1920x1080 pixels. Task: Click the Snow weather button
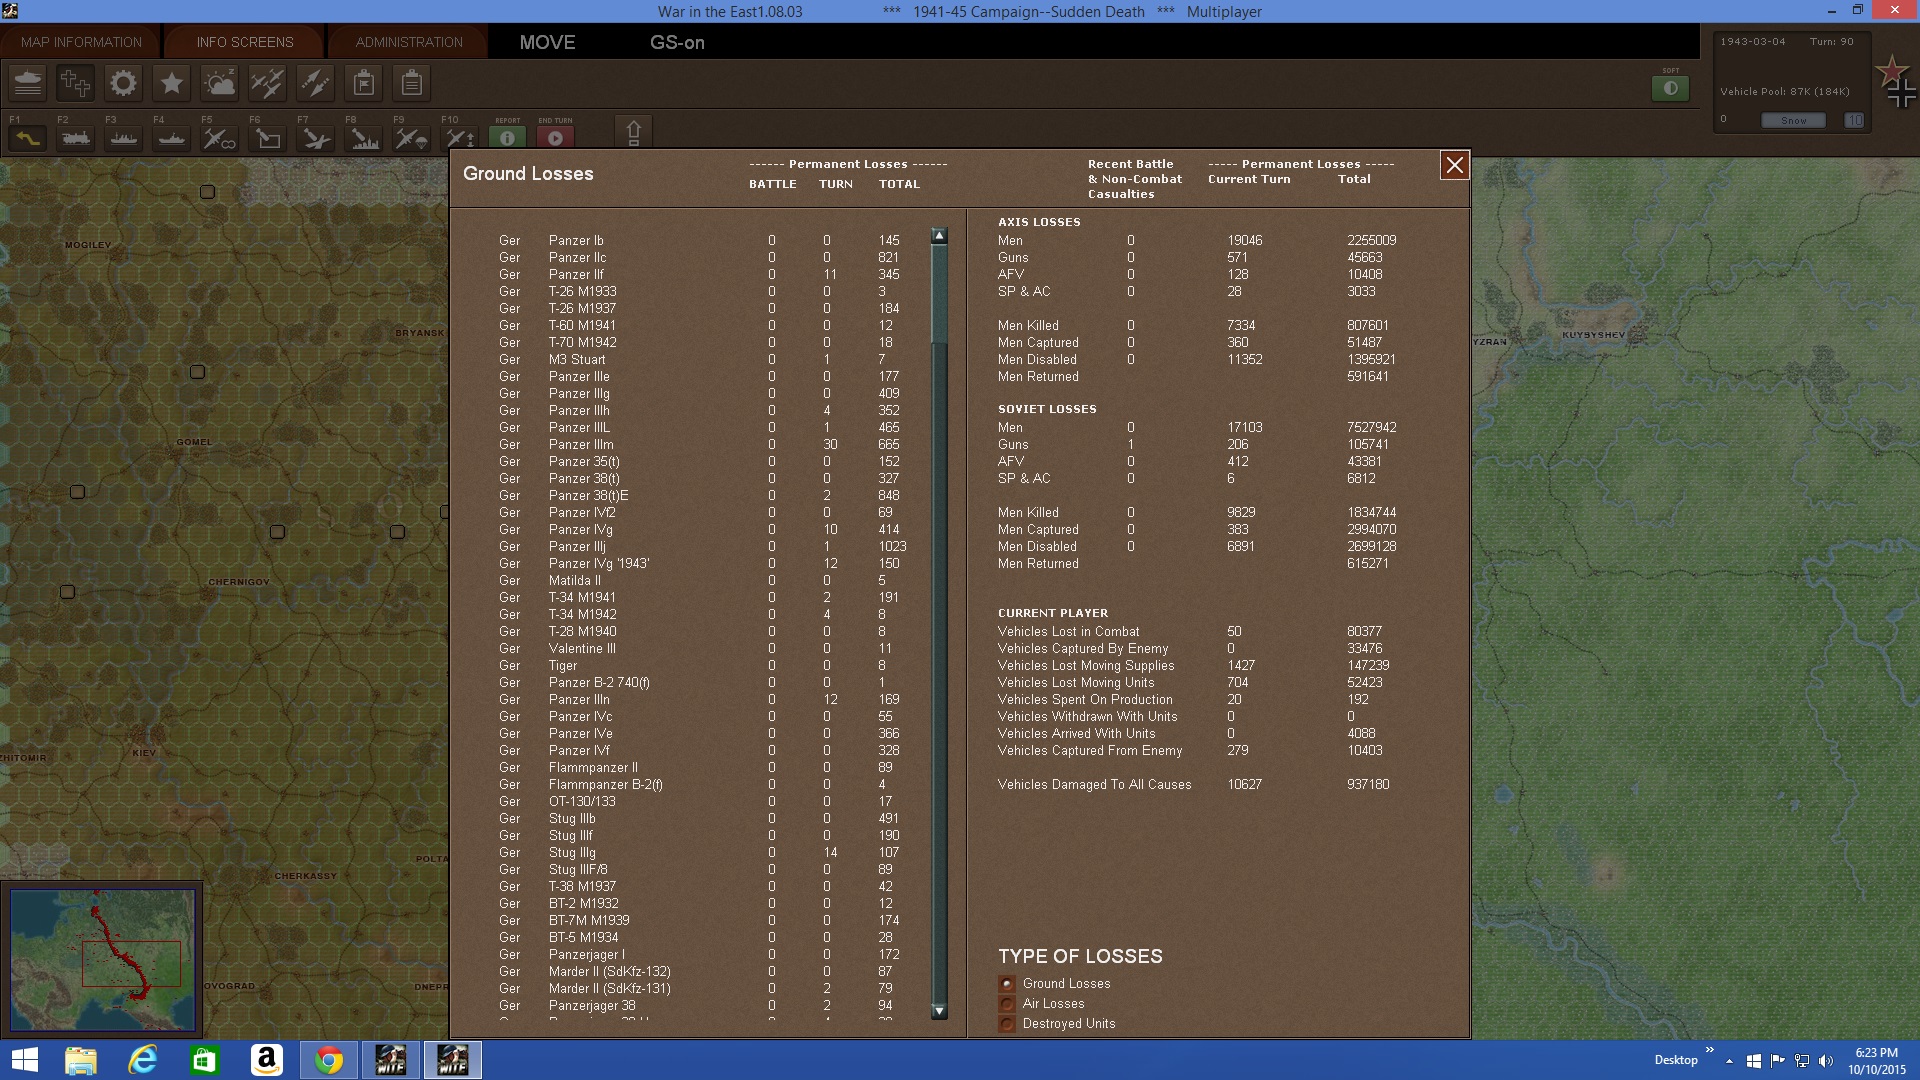(1793, 120)
